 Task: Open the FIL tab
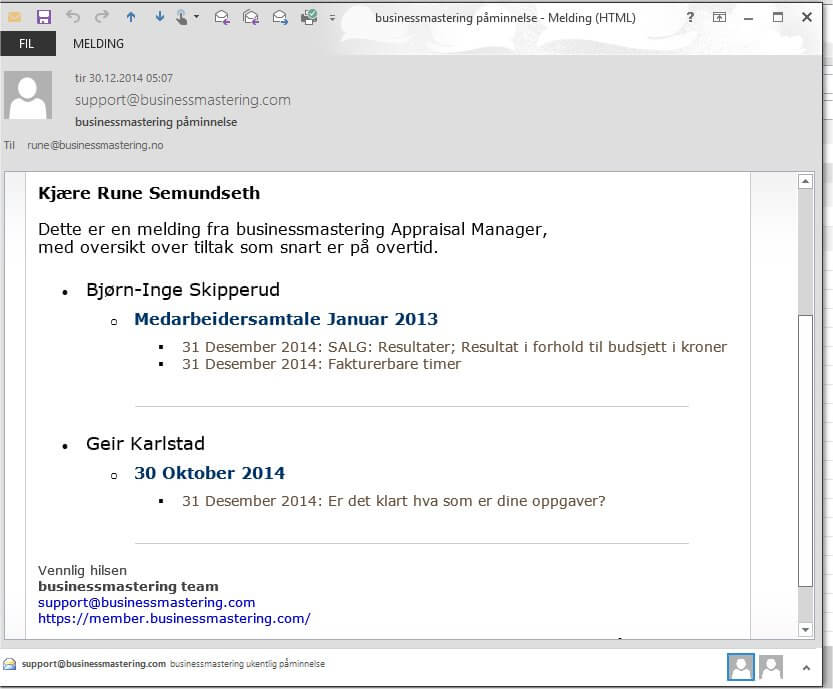click(x=27, y=44)
